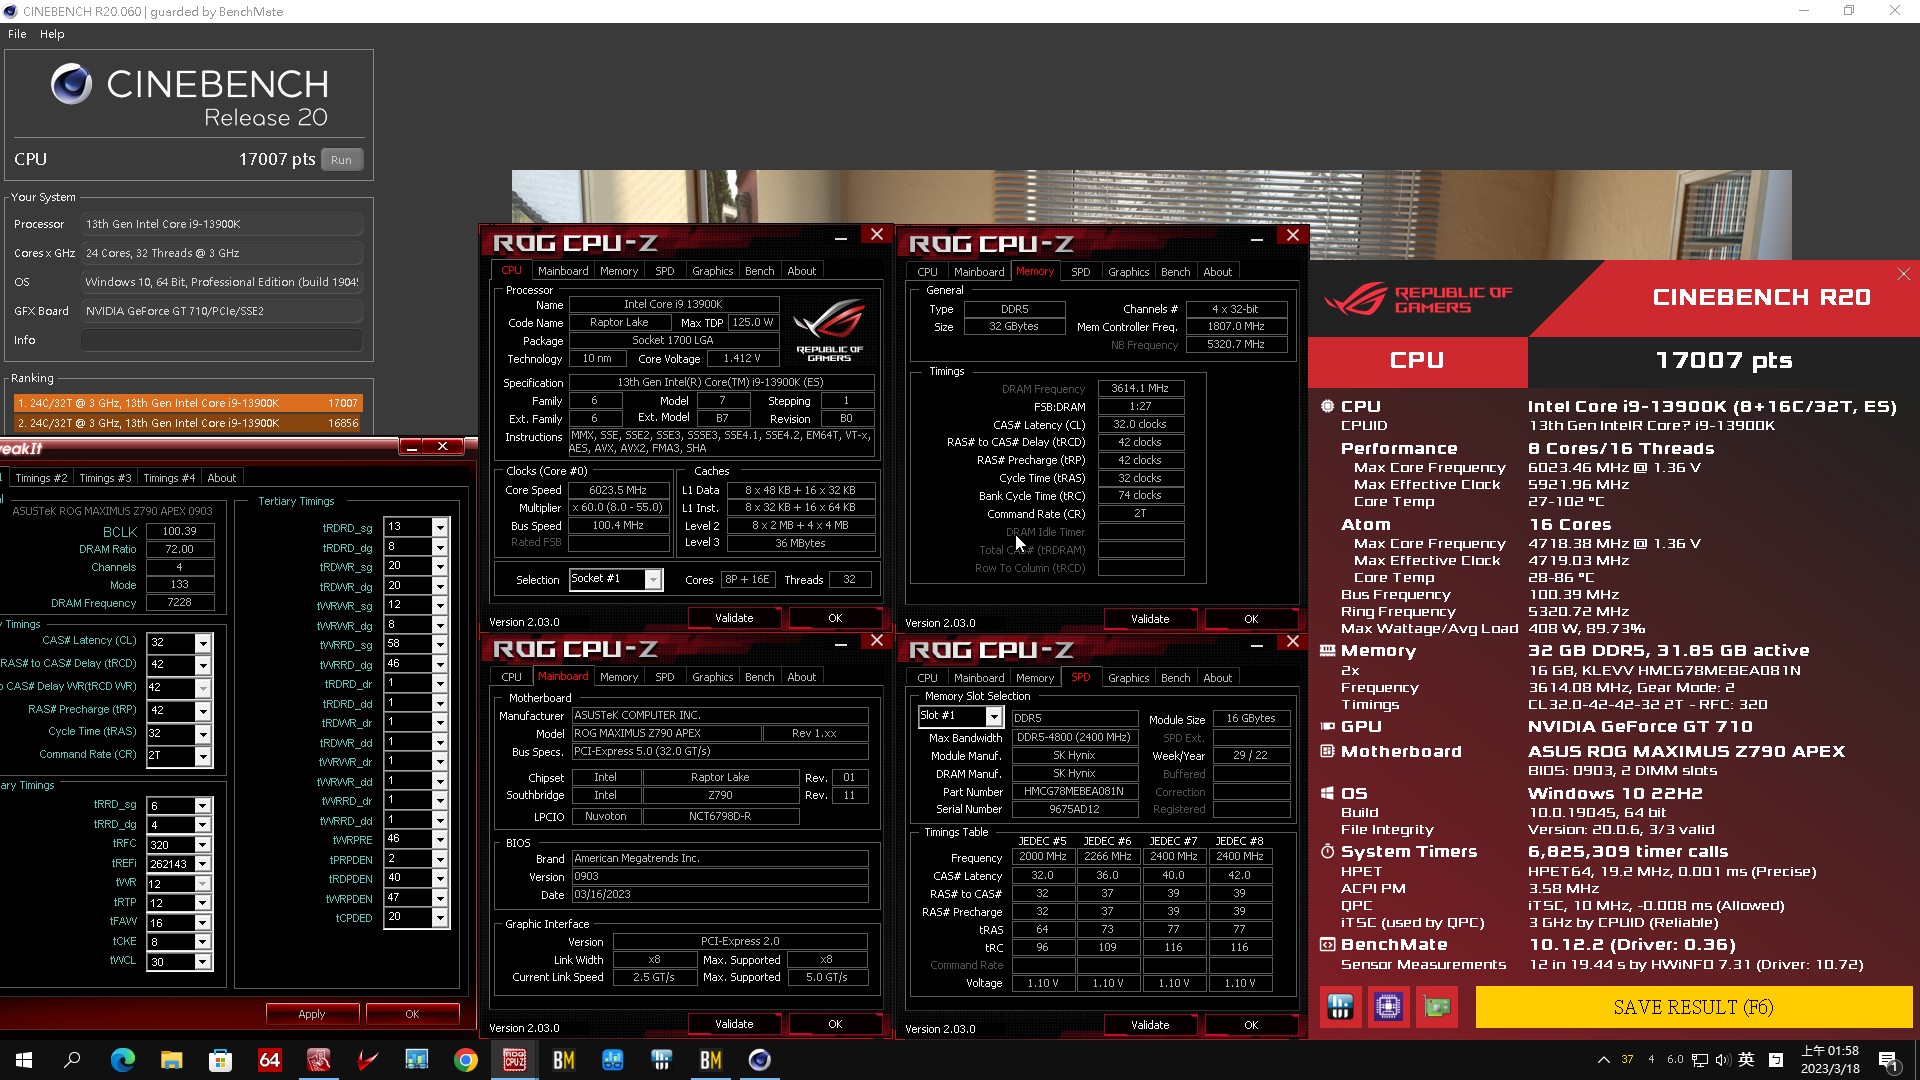Open CPU tab in CPU-Z SPD window

pyautogui.click(x=927, y=678)
